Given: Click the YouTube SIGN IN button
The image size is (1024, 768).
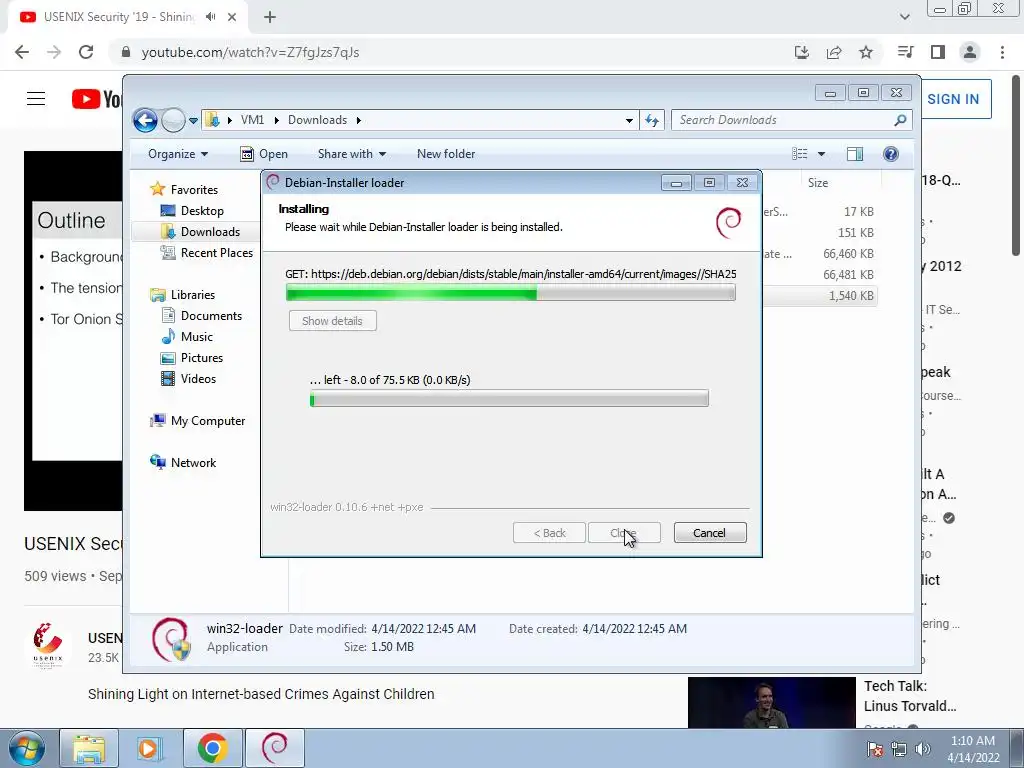Looking at the screenshot, I should pyautogui.click(x=953, y=99).
